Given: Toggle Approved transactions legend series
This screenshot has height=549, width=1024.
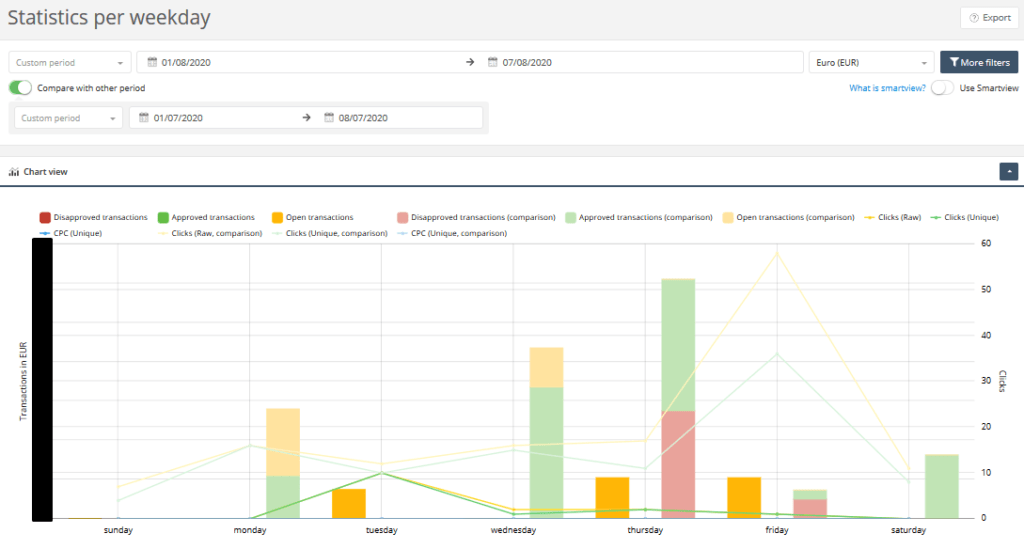Looking at the screenshot, I should coord(206,217).
